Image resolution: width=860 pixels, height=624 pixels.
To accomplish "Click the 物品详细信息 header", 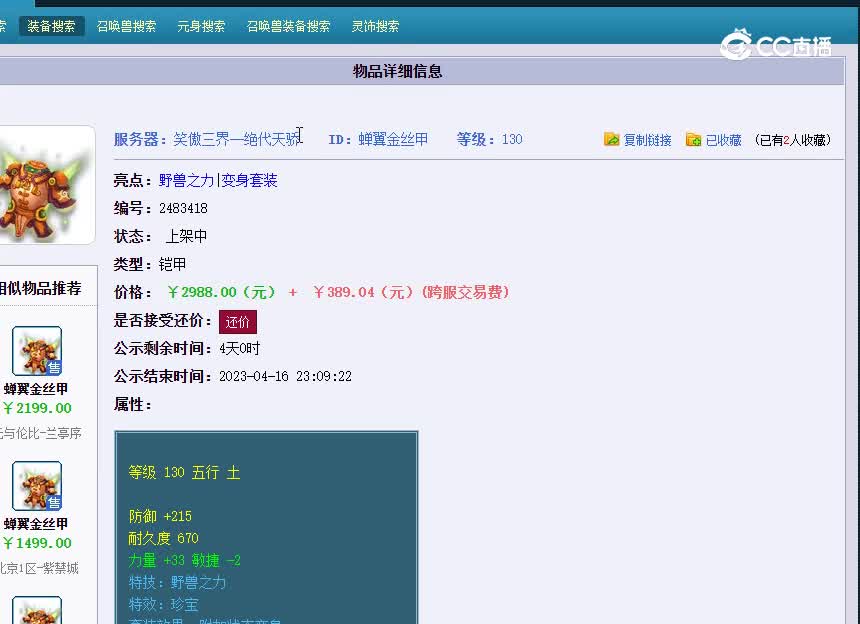I will [x=398, y=71].
